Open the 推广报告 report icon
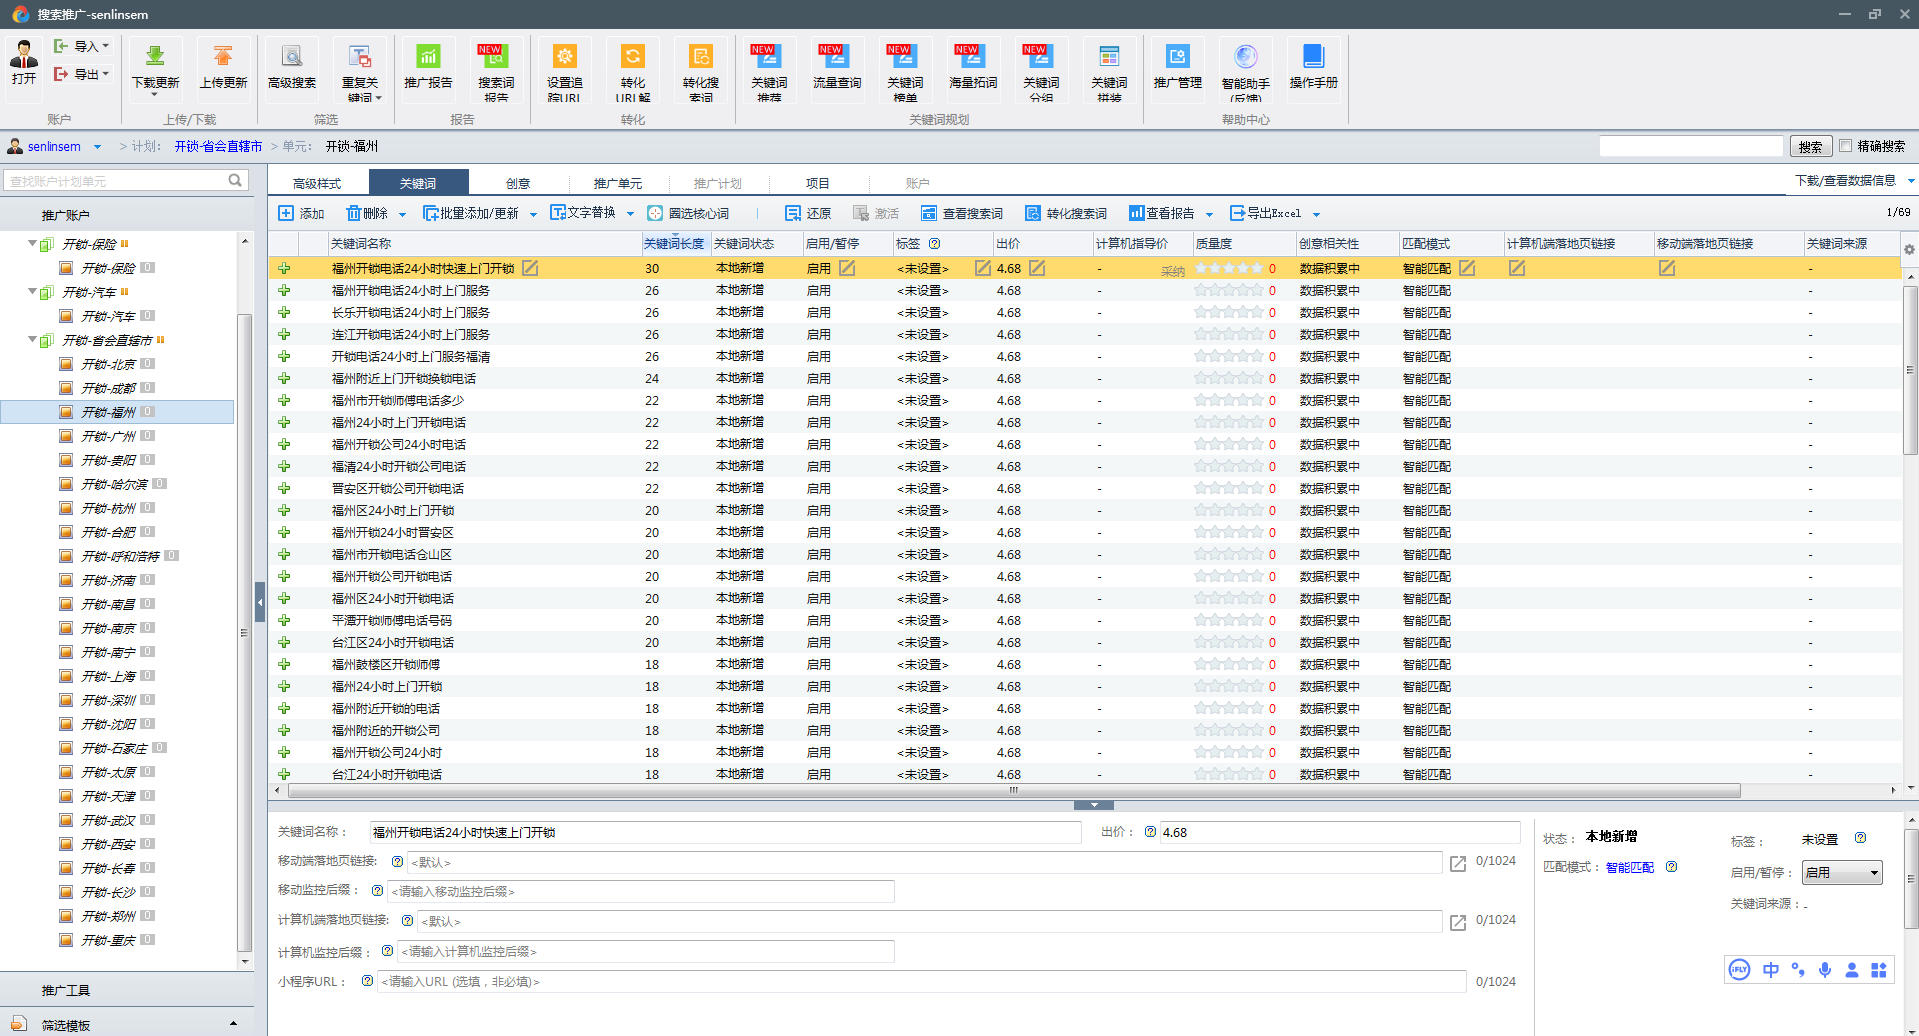Image resolution: width=1919 pixels, height=1036 pixels. coord(428,58)
